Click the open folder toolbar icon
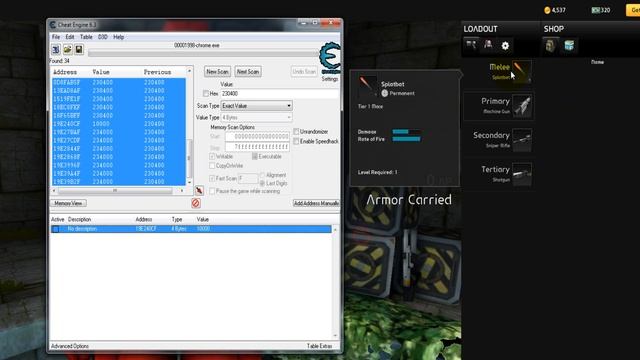 coord(67,50)
